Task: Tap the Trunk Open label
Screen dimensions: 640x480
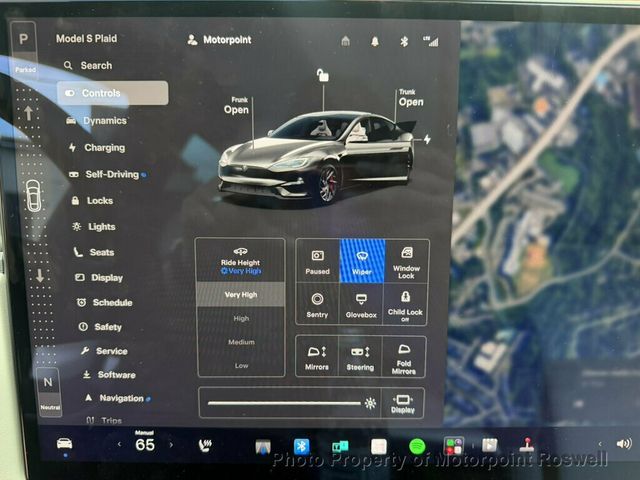Action: [x=411, y=98]
